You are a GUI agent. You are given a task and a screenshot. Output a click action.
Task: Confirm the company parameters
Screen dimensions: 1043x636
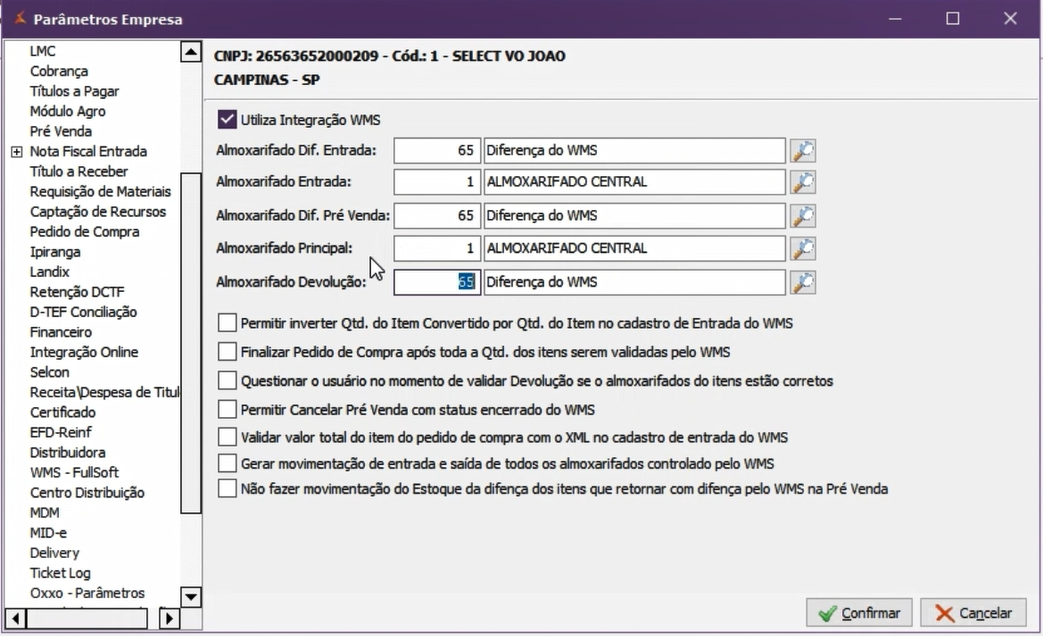[859, 613]
